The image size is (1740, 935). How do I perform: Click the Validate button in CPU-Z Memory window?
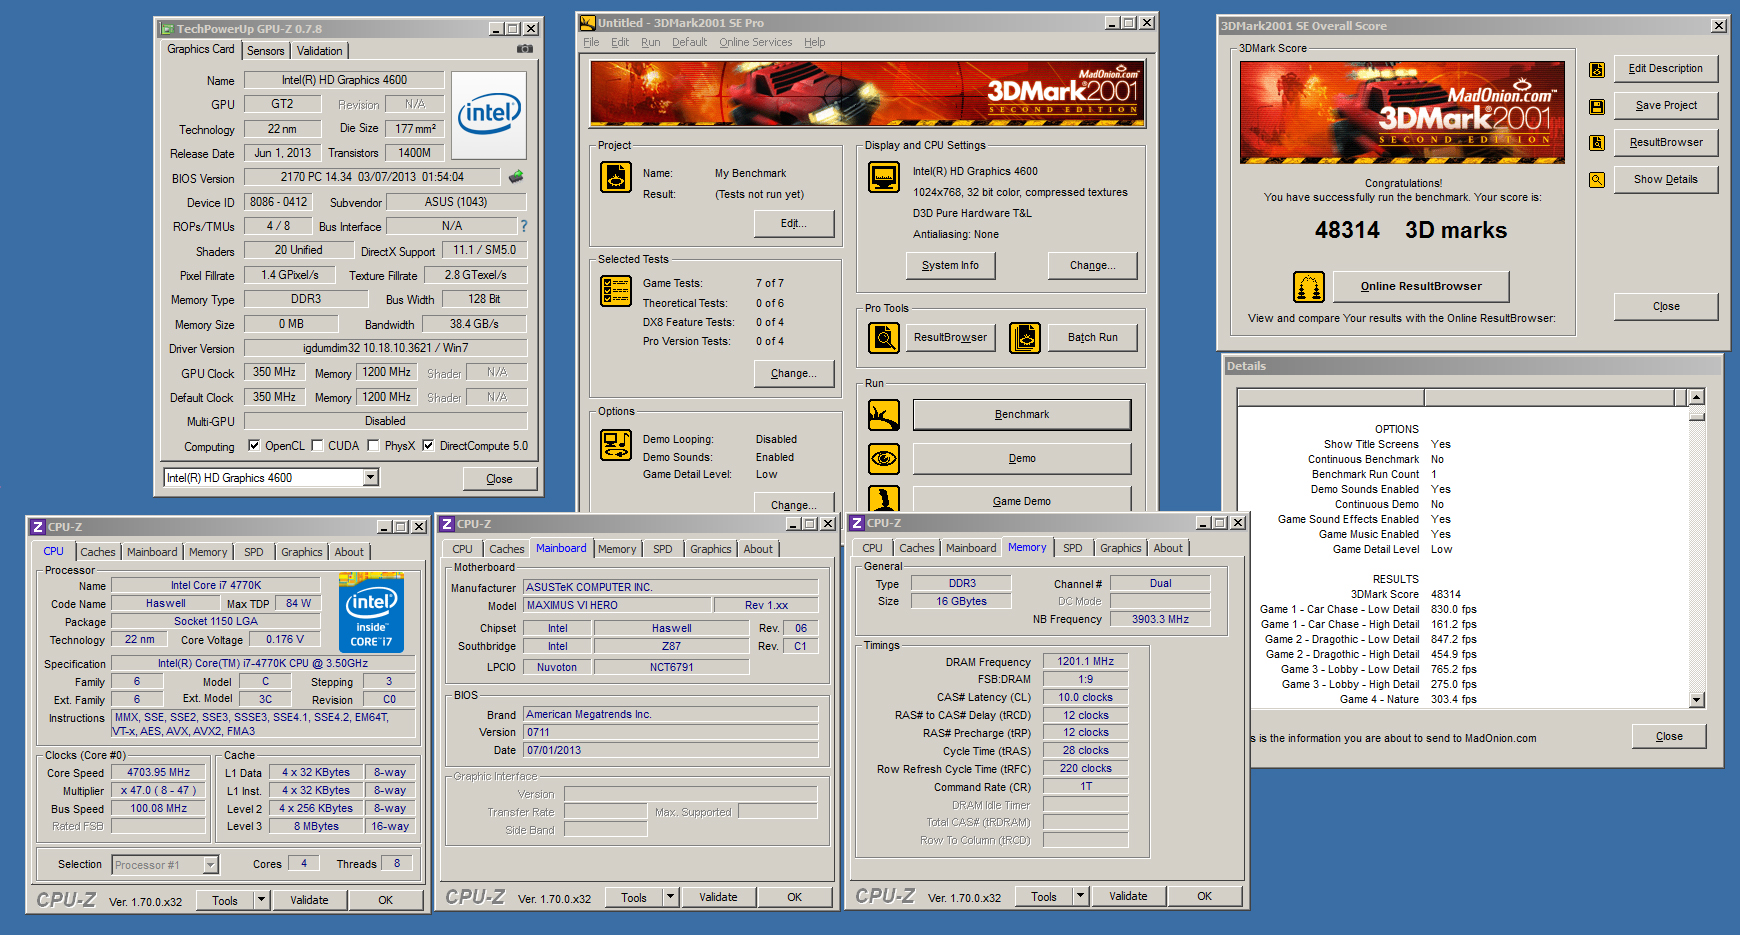1128,896
